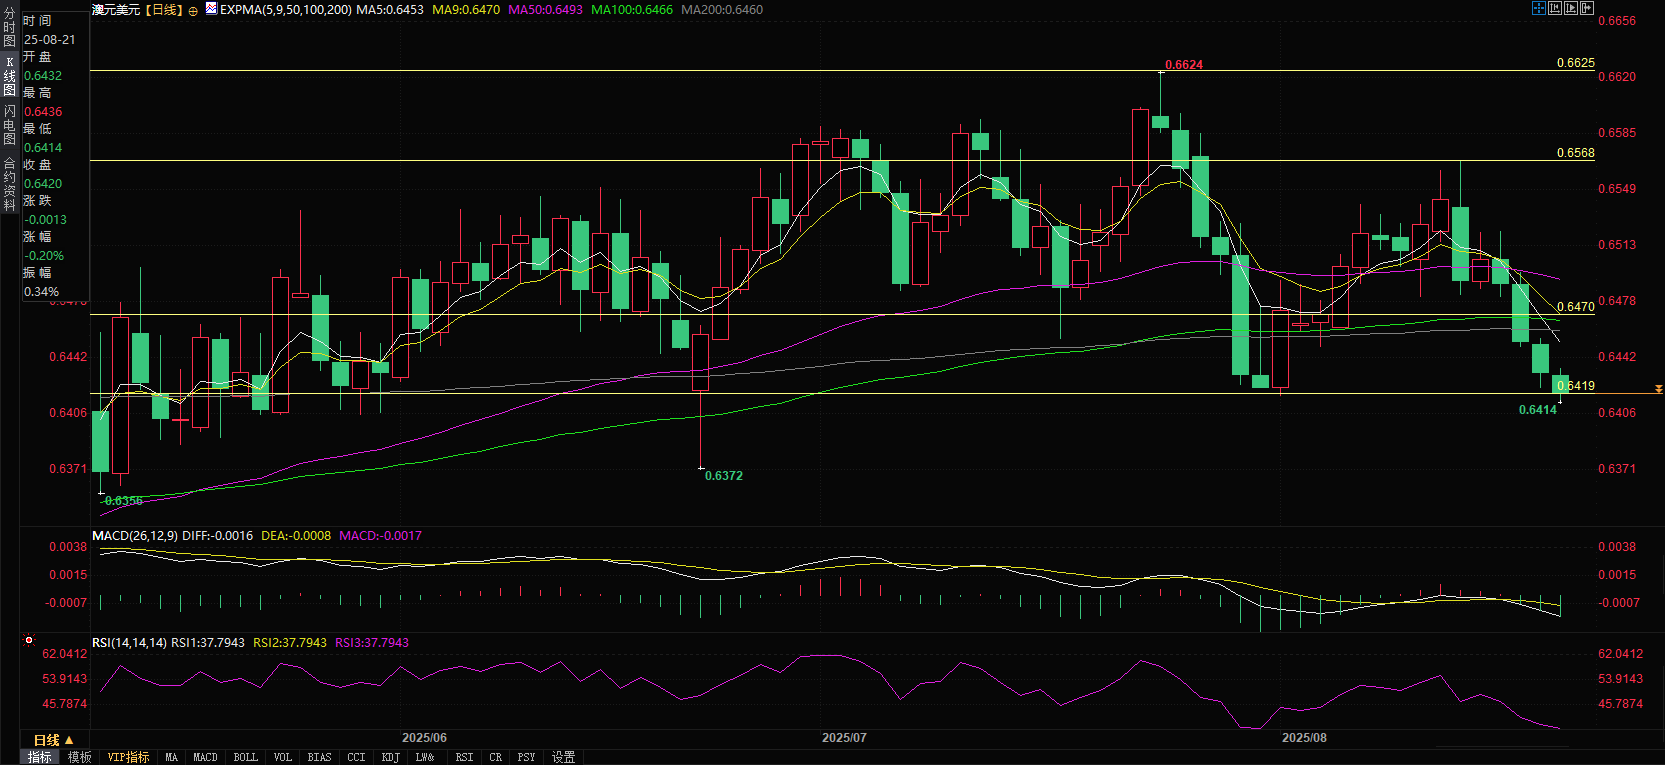Apply the CR indicator
1665x765 pixels.
tap(495, 757)
